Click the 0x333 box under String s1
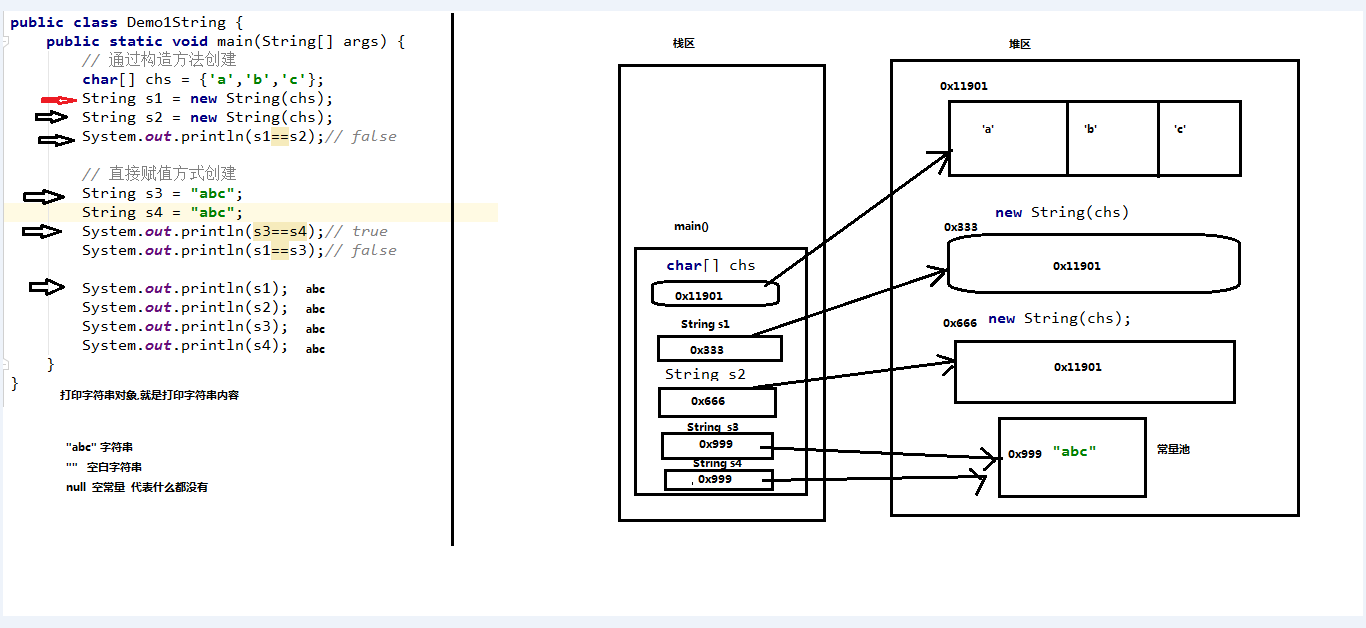This screenshot has height=628, width=1366. 719,349
